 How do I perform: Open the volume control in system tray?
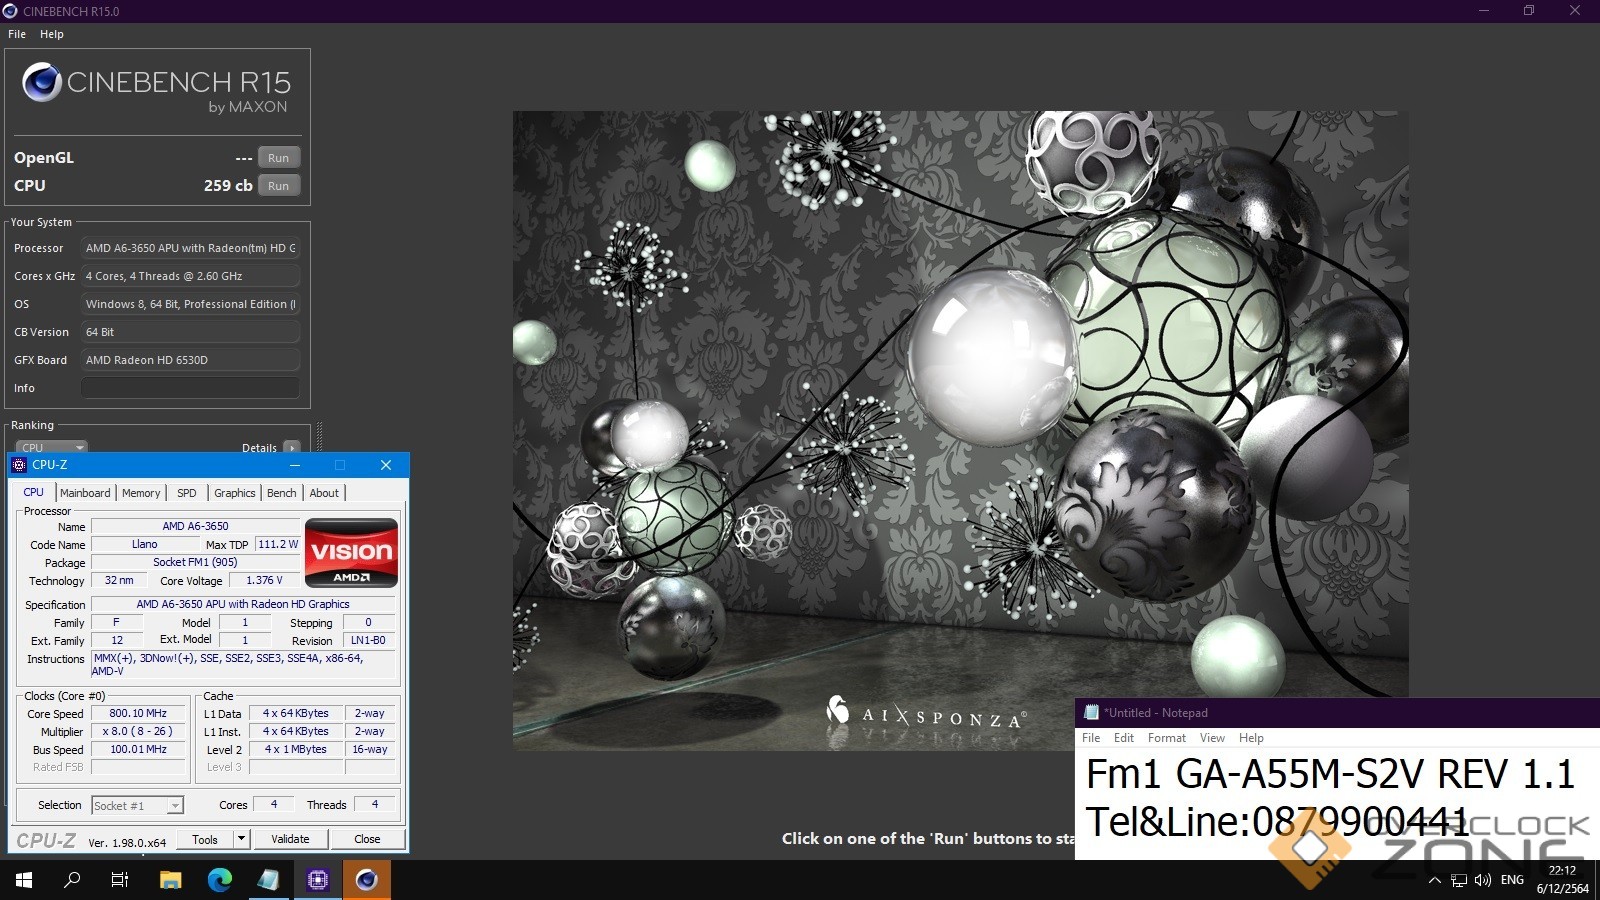click(x=1482, y=880)
